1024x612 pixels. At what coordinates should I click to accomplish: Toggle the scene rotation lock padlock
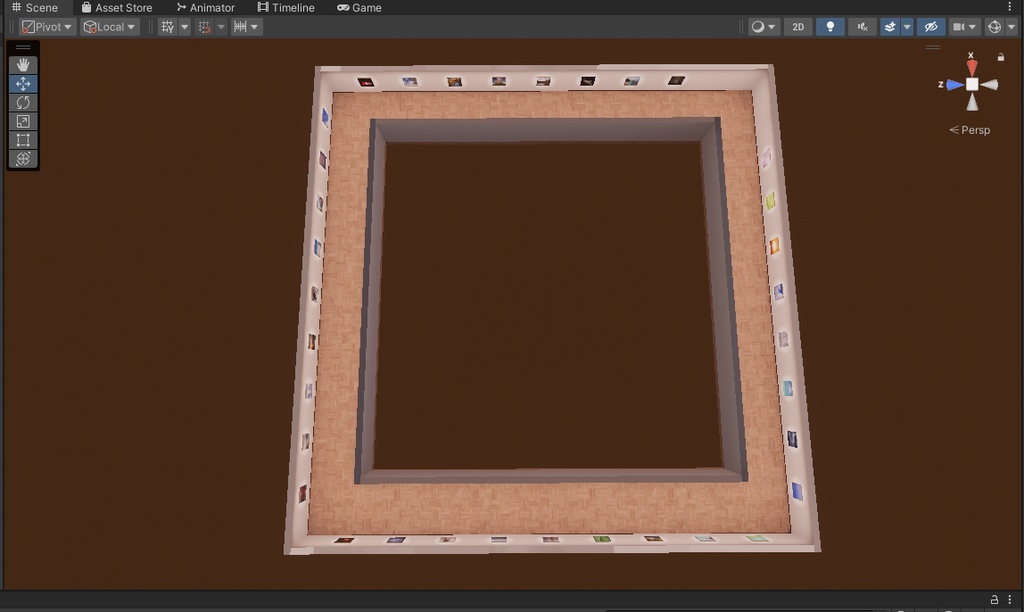1000,57
